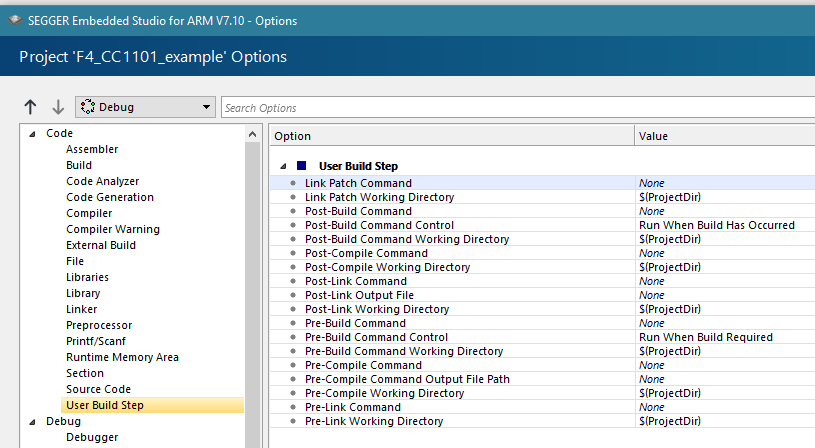Open Linker options
The width and height of the screenshot is (815, 448).
coord(82,309)
